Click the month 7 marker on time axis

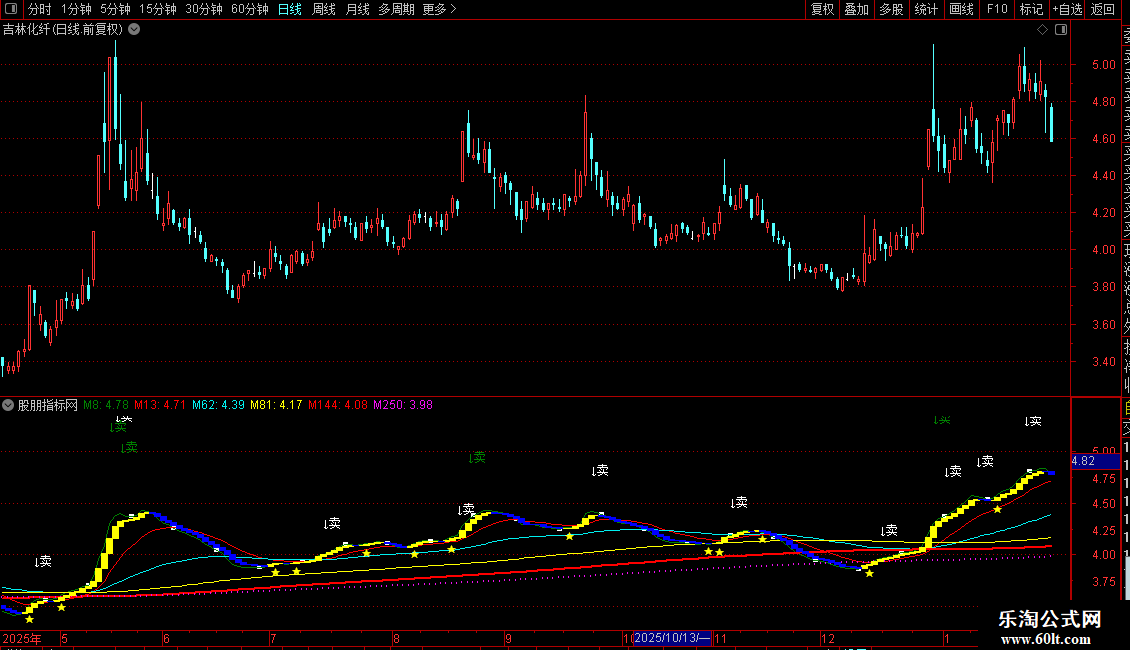pyautogui.click(x=273, y=638)
